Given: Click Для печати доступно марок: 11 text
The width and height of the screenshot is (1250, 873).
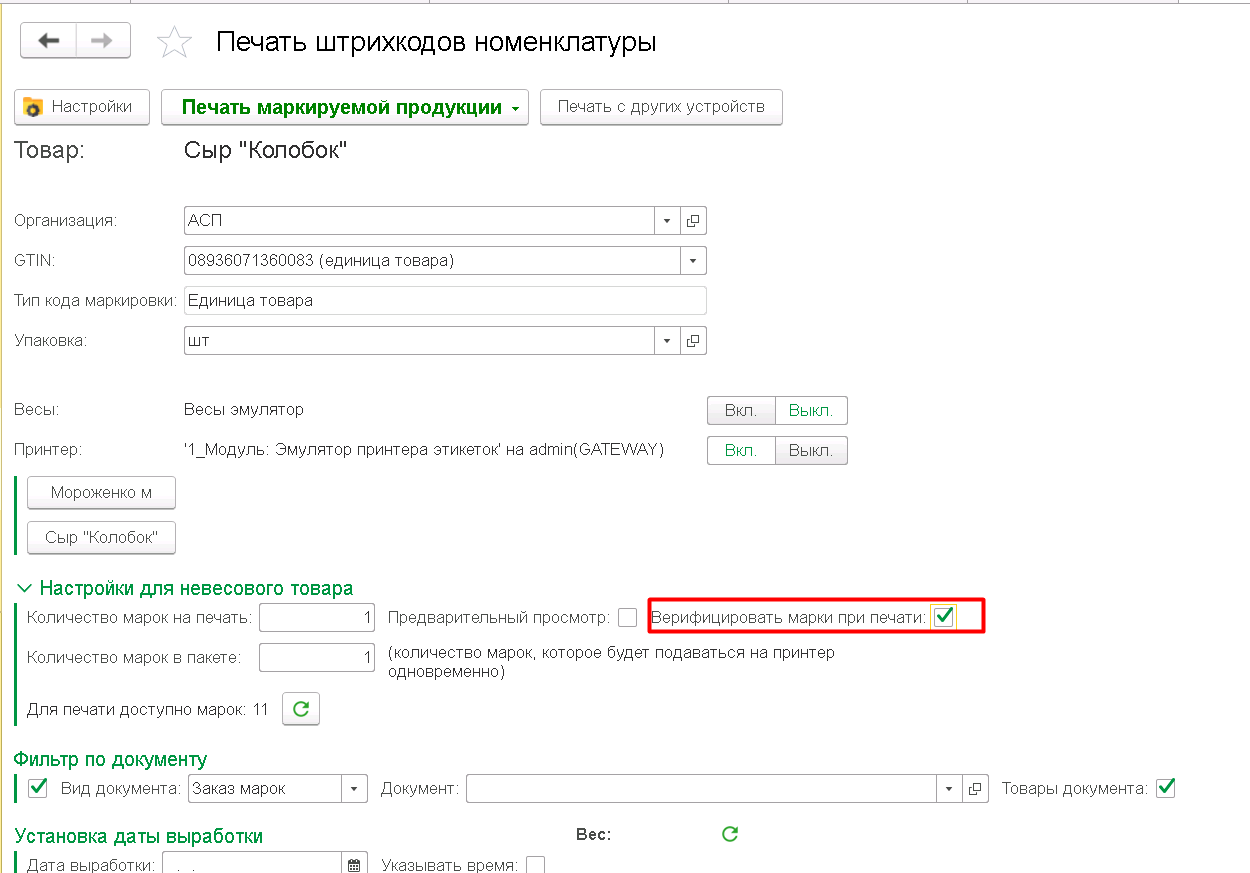Looking at the screenshot, I should 148,710.
